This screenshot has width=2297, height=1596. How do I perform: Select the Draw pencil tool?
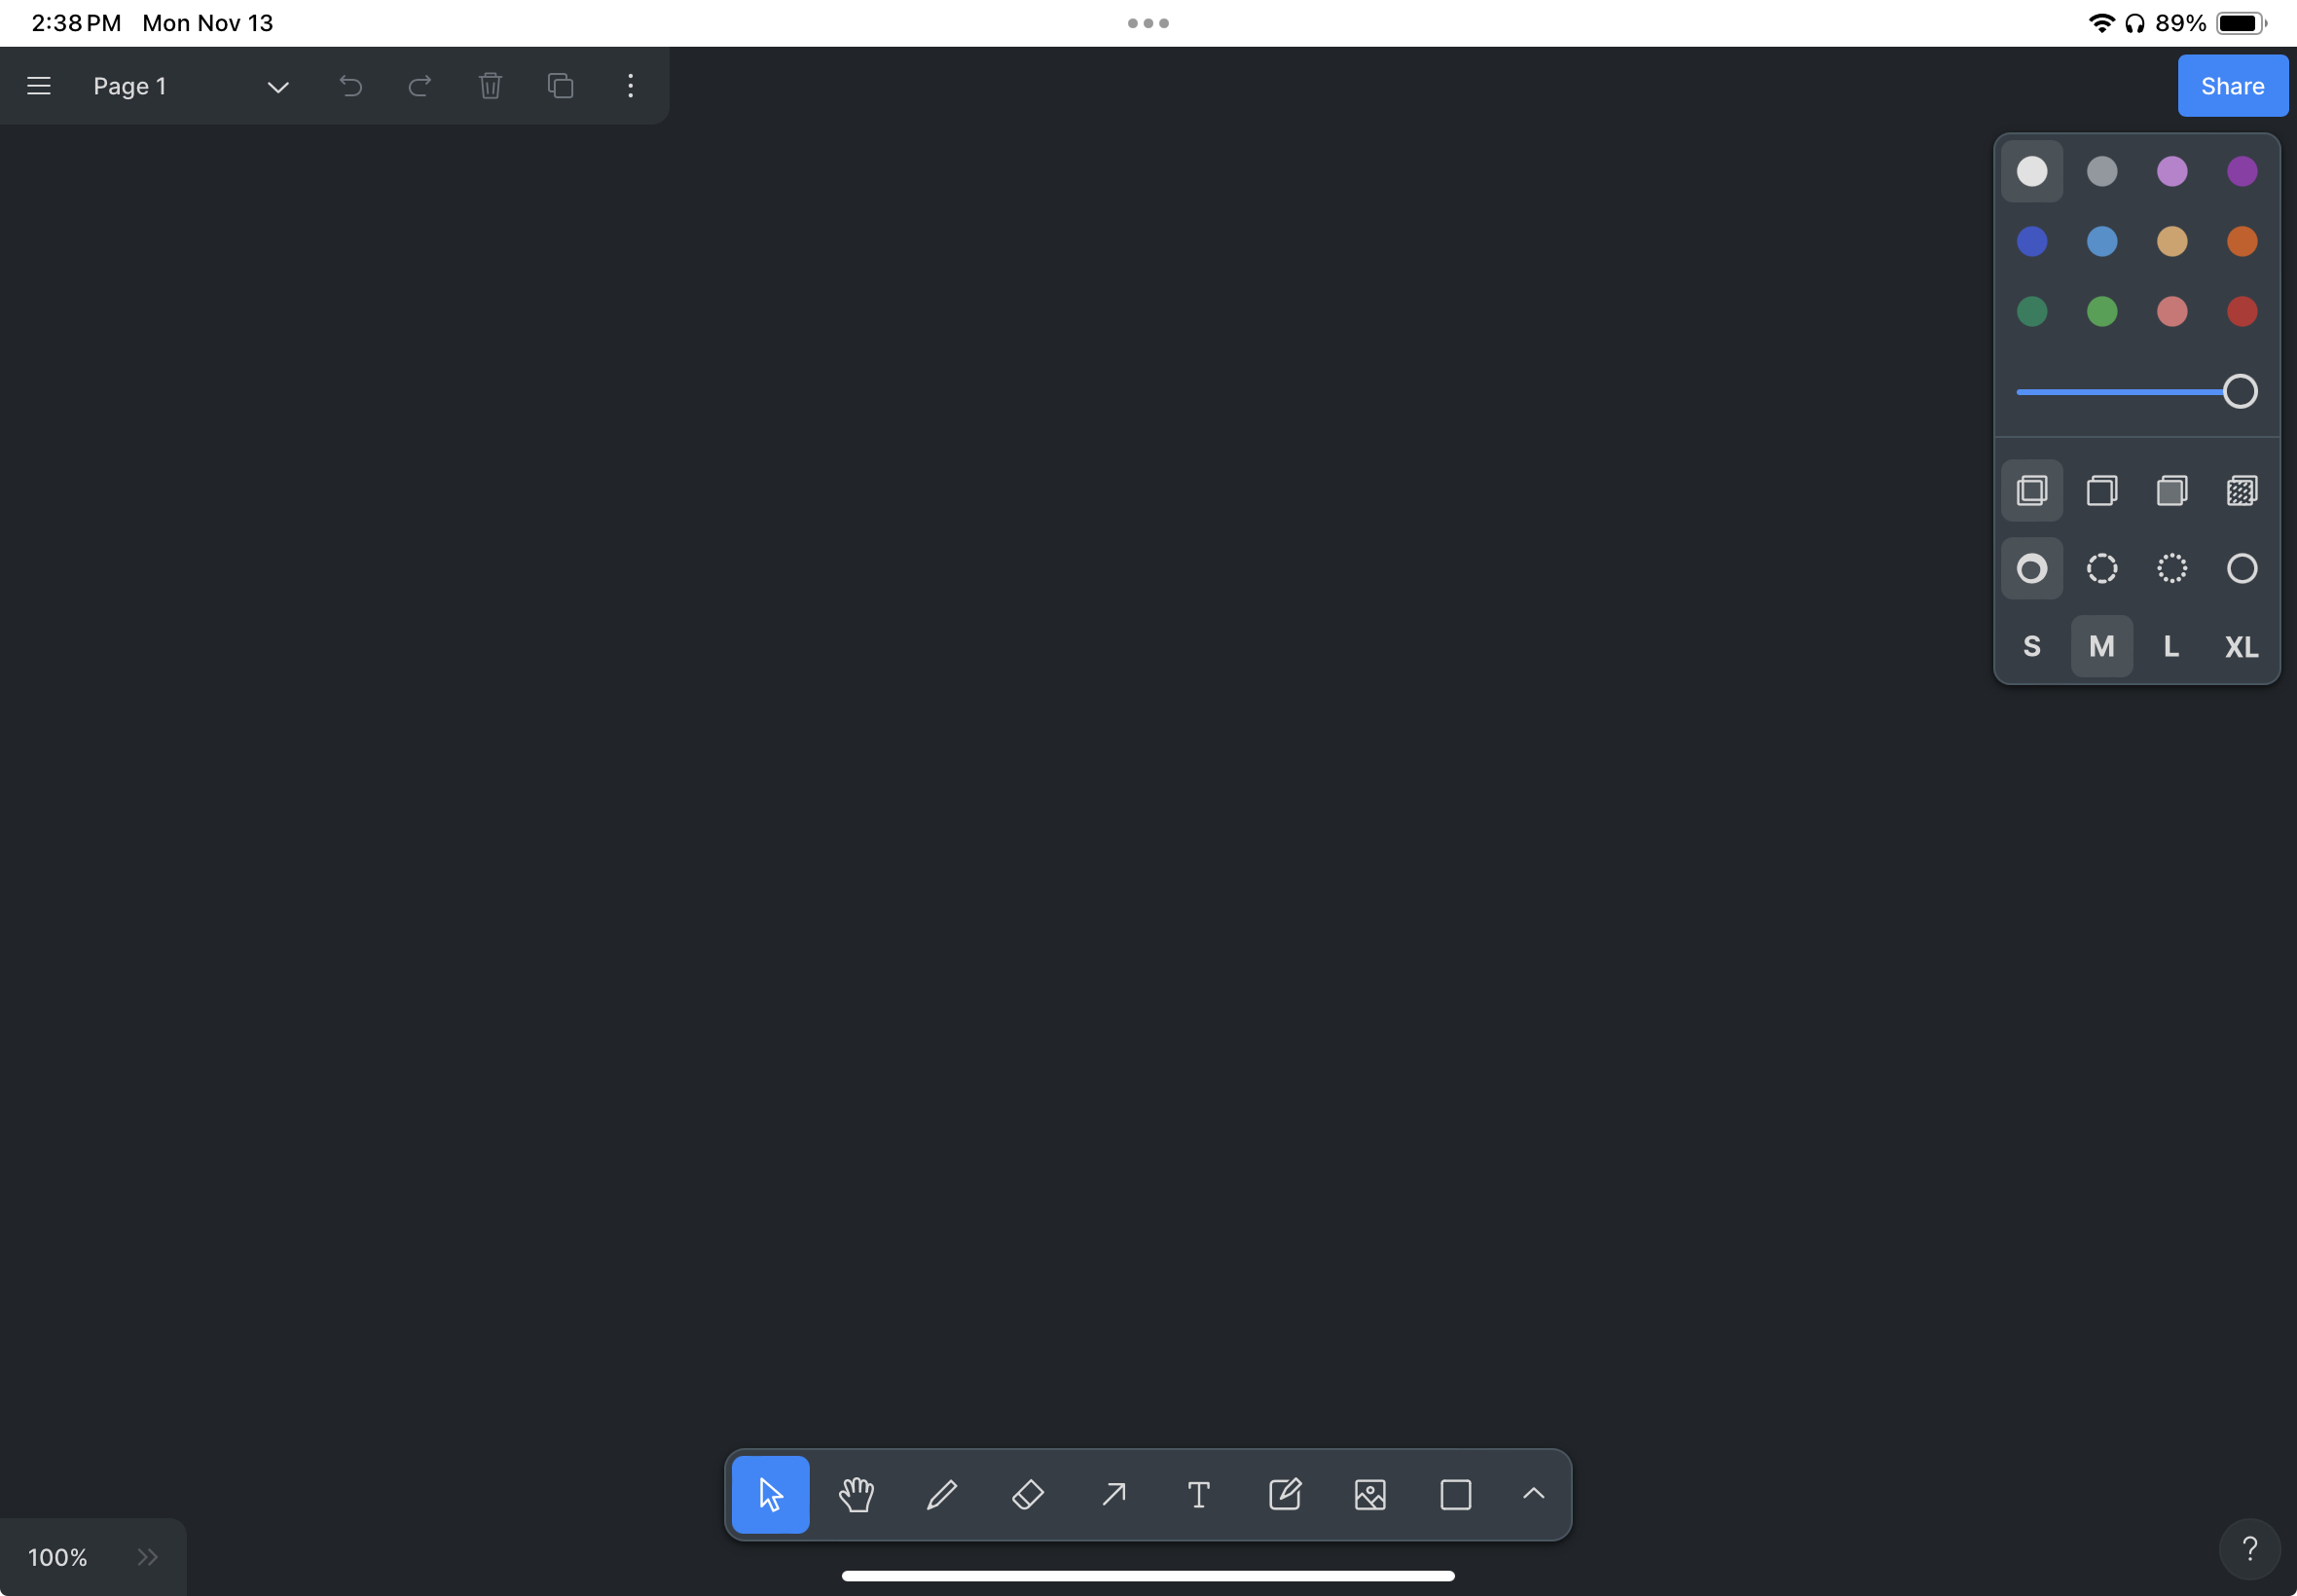coord(940,1494)
